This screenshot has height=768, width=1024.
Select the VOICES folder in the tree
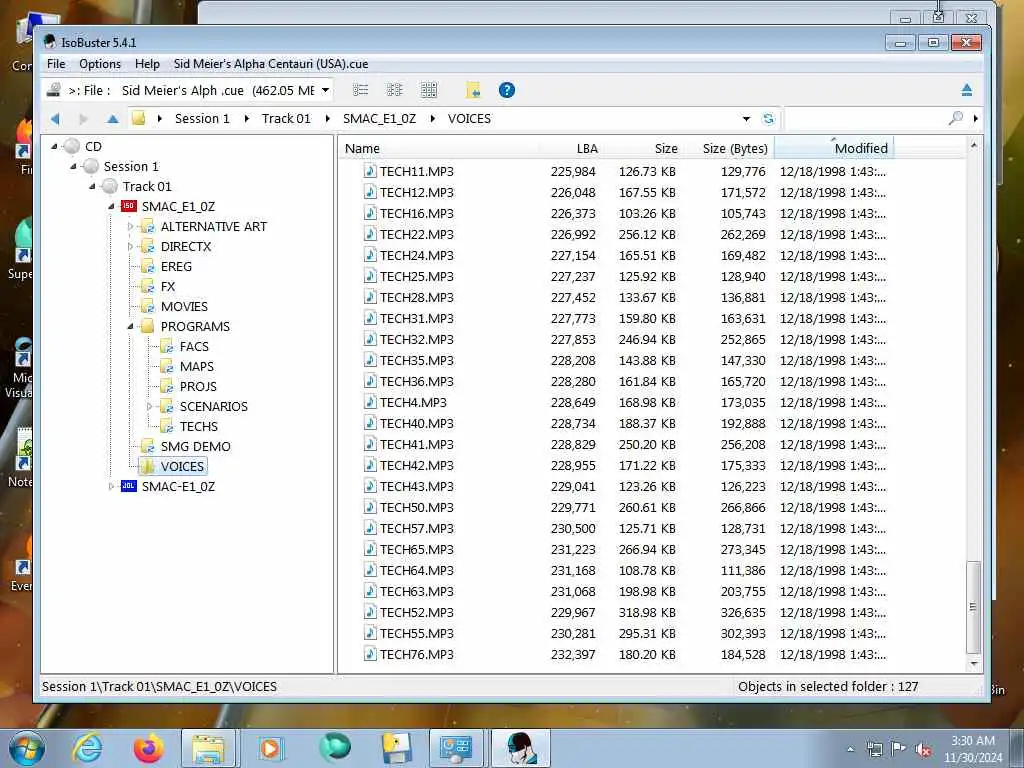(x=182, y=466)
